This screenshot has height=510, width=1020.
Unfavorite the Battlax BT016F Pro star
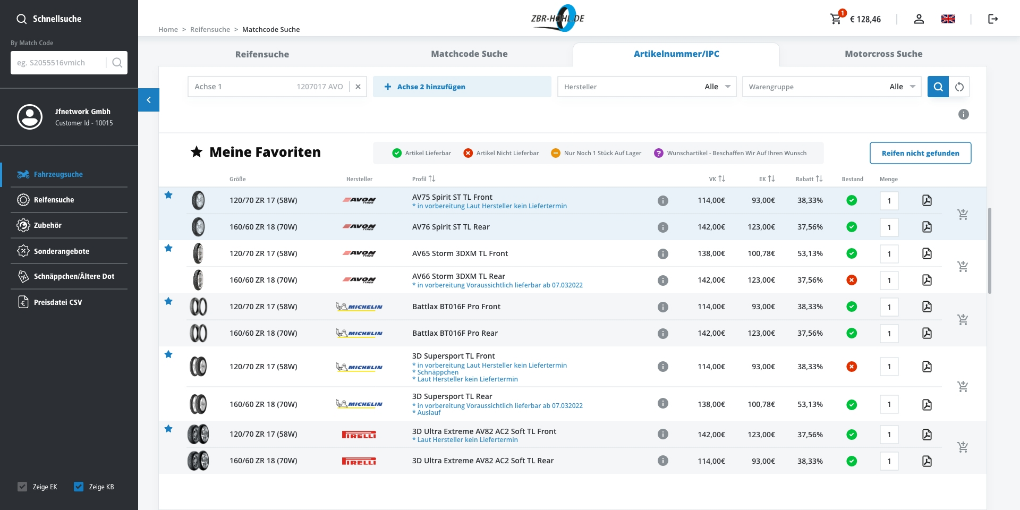[x=168, y=301]
